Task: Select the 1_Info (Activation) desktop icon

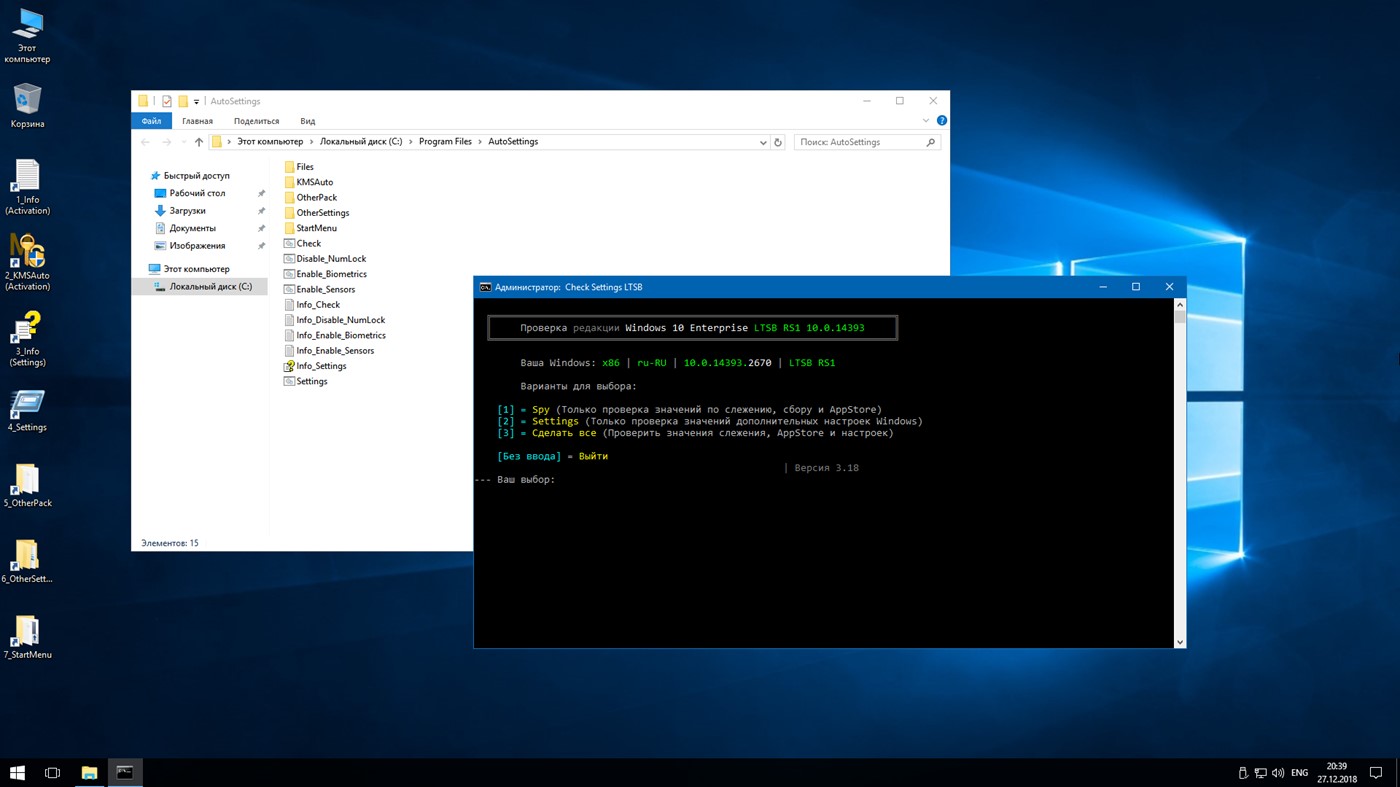Action: [x=27, y=188]
